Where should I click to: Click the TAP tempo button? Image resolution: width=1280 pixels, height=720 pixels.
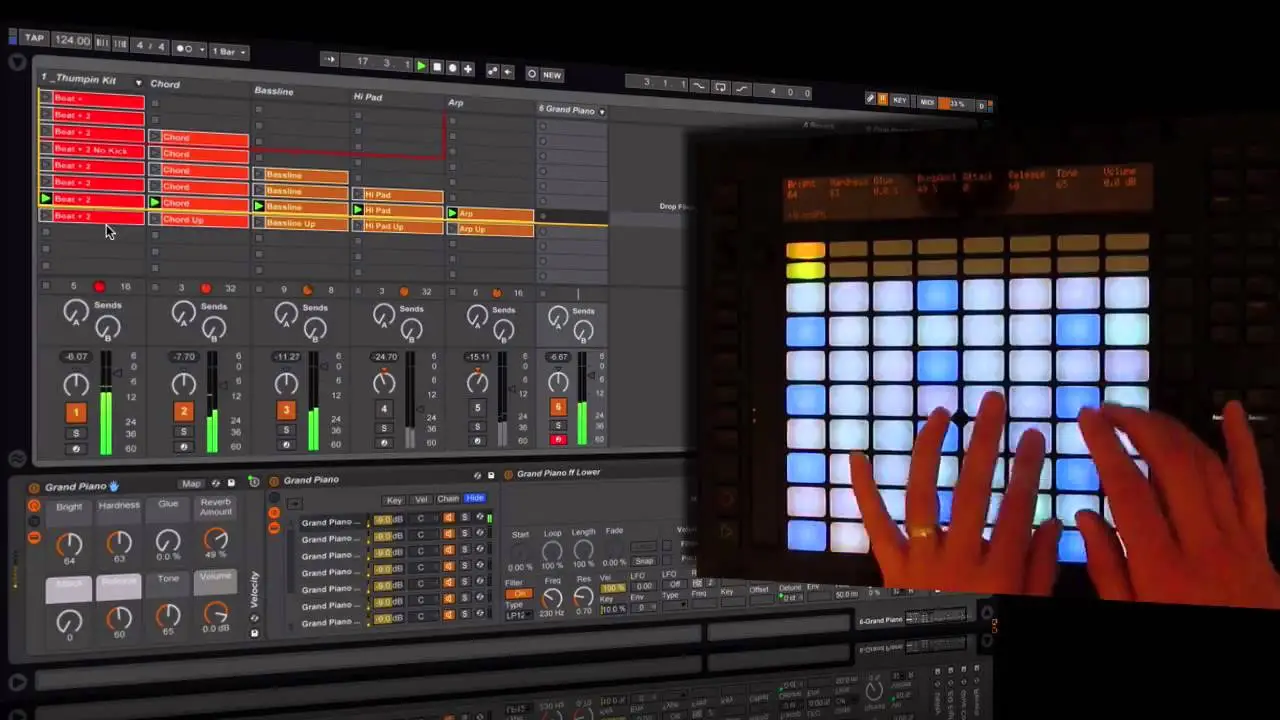35,38
